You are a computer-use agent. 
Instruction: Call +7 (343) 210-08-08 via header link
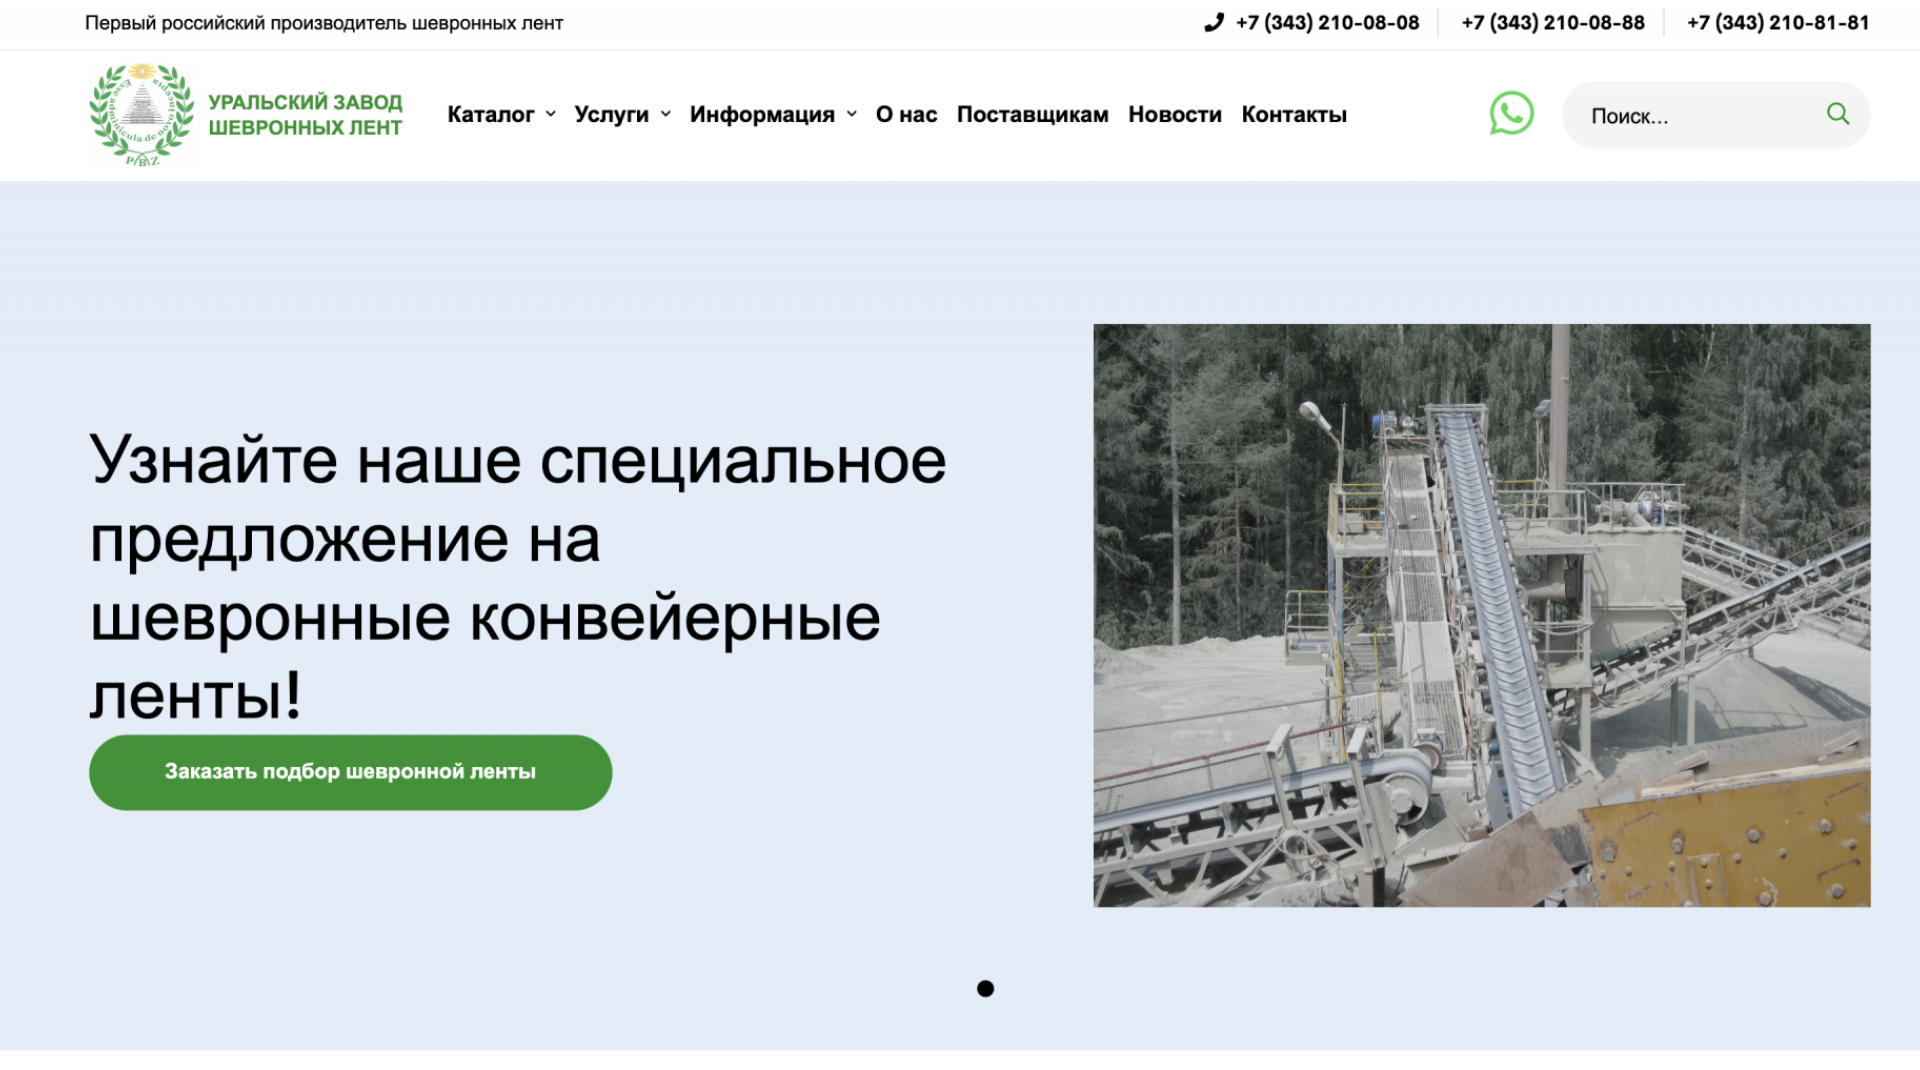click(x=1327, y=21)
